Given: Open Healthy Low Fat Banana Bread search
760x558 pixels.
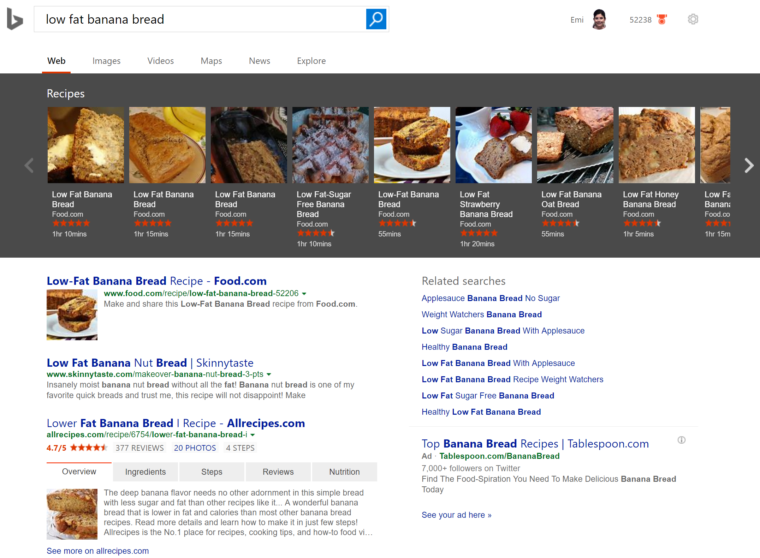Looking at the screenshot, I should pos(481,412).
